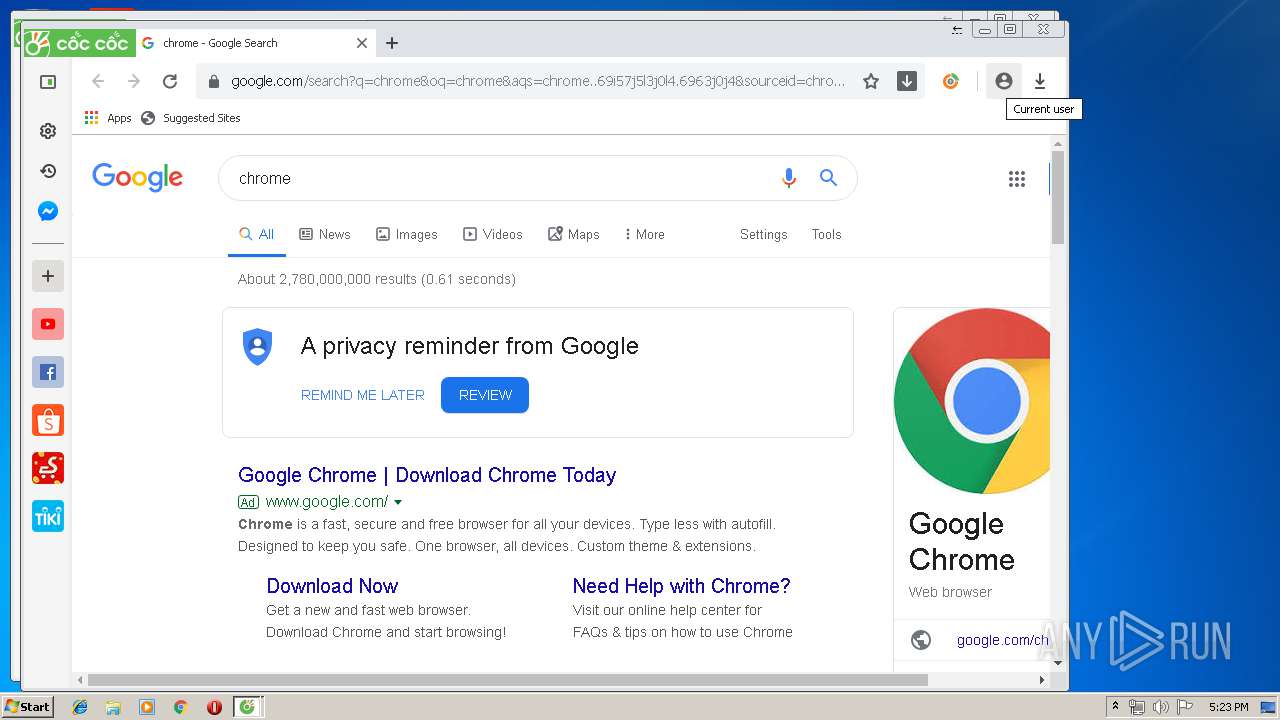This screenshot has width=1280, height=720.
Task: Add a new sidebar shortcut with plus
Action: coord(48,276)
